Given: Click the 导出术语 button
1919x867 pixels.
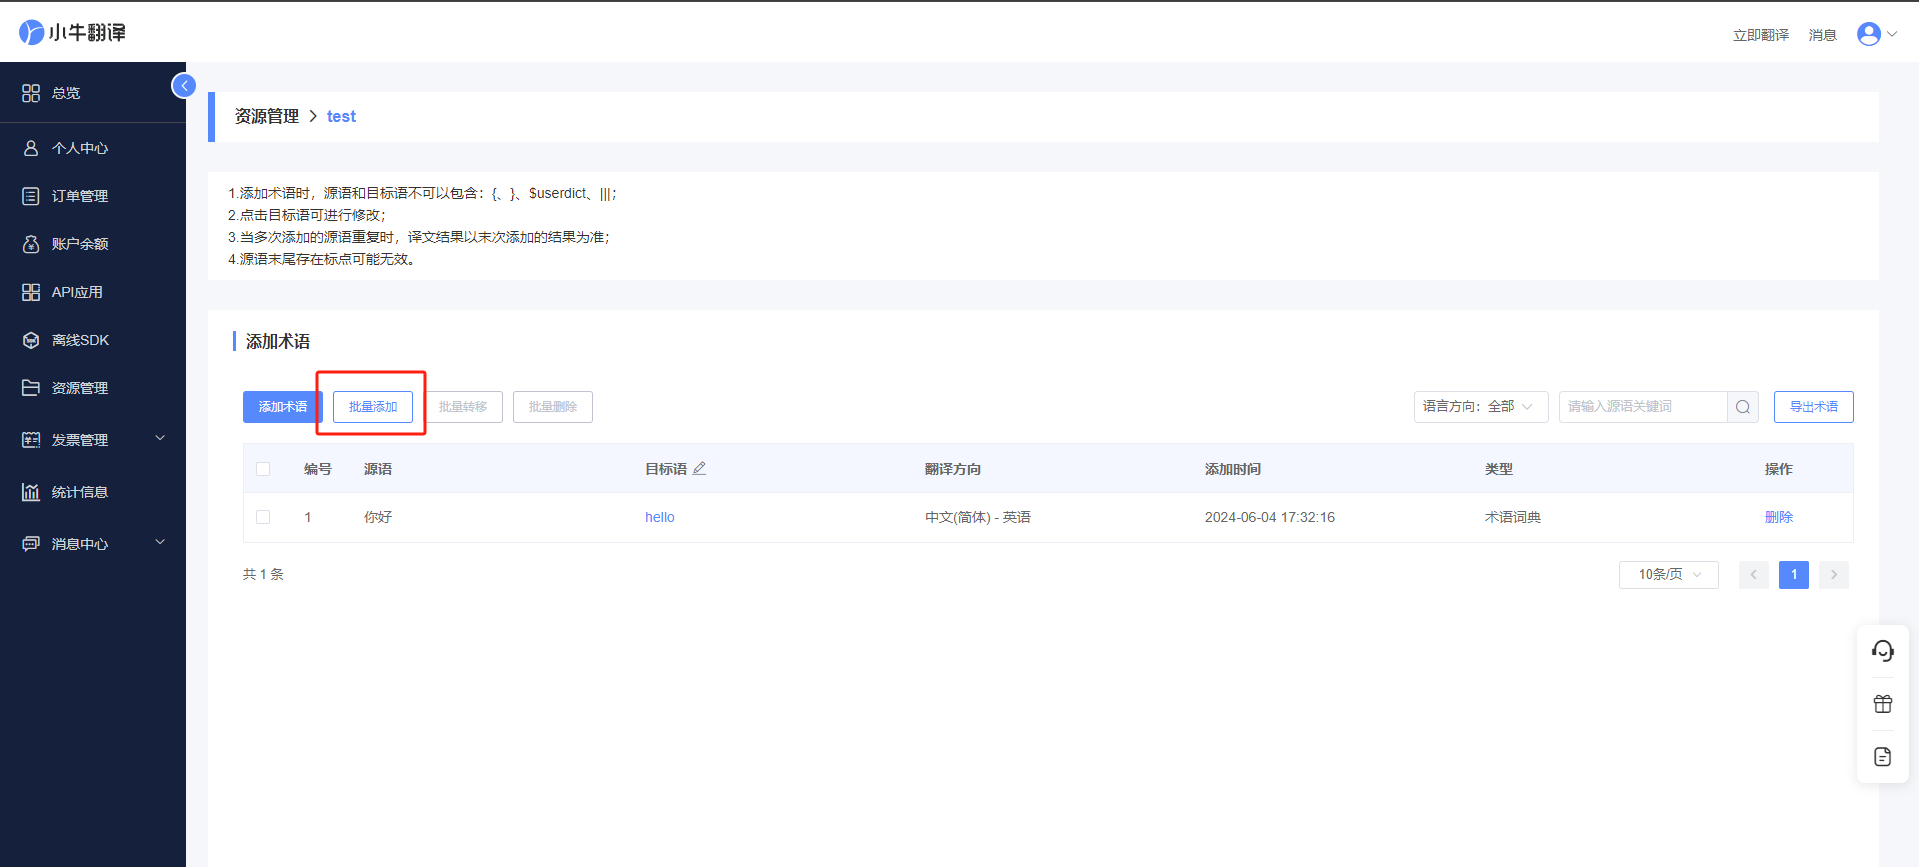Looking at the screenshot, I should click(1813, 407).
